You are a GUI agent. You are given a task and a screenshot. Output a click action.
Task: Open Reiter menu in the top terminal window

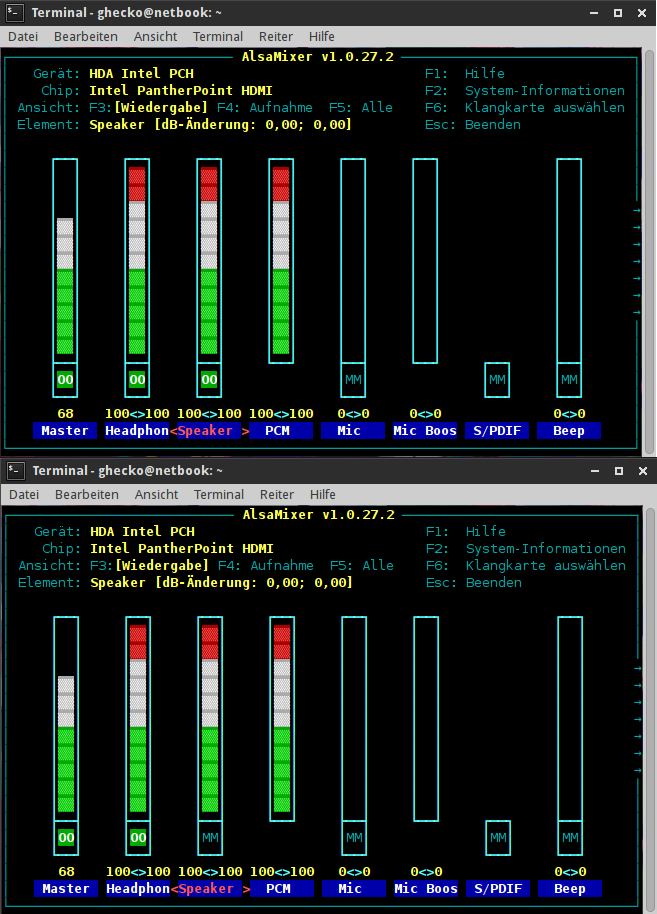pos(276,36)
